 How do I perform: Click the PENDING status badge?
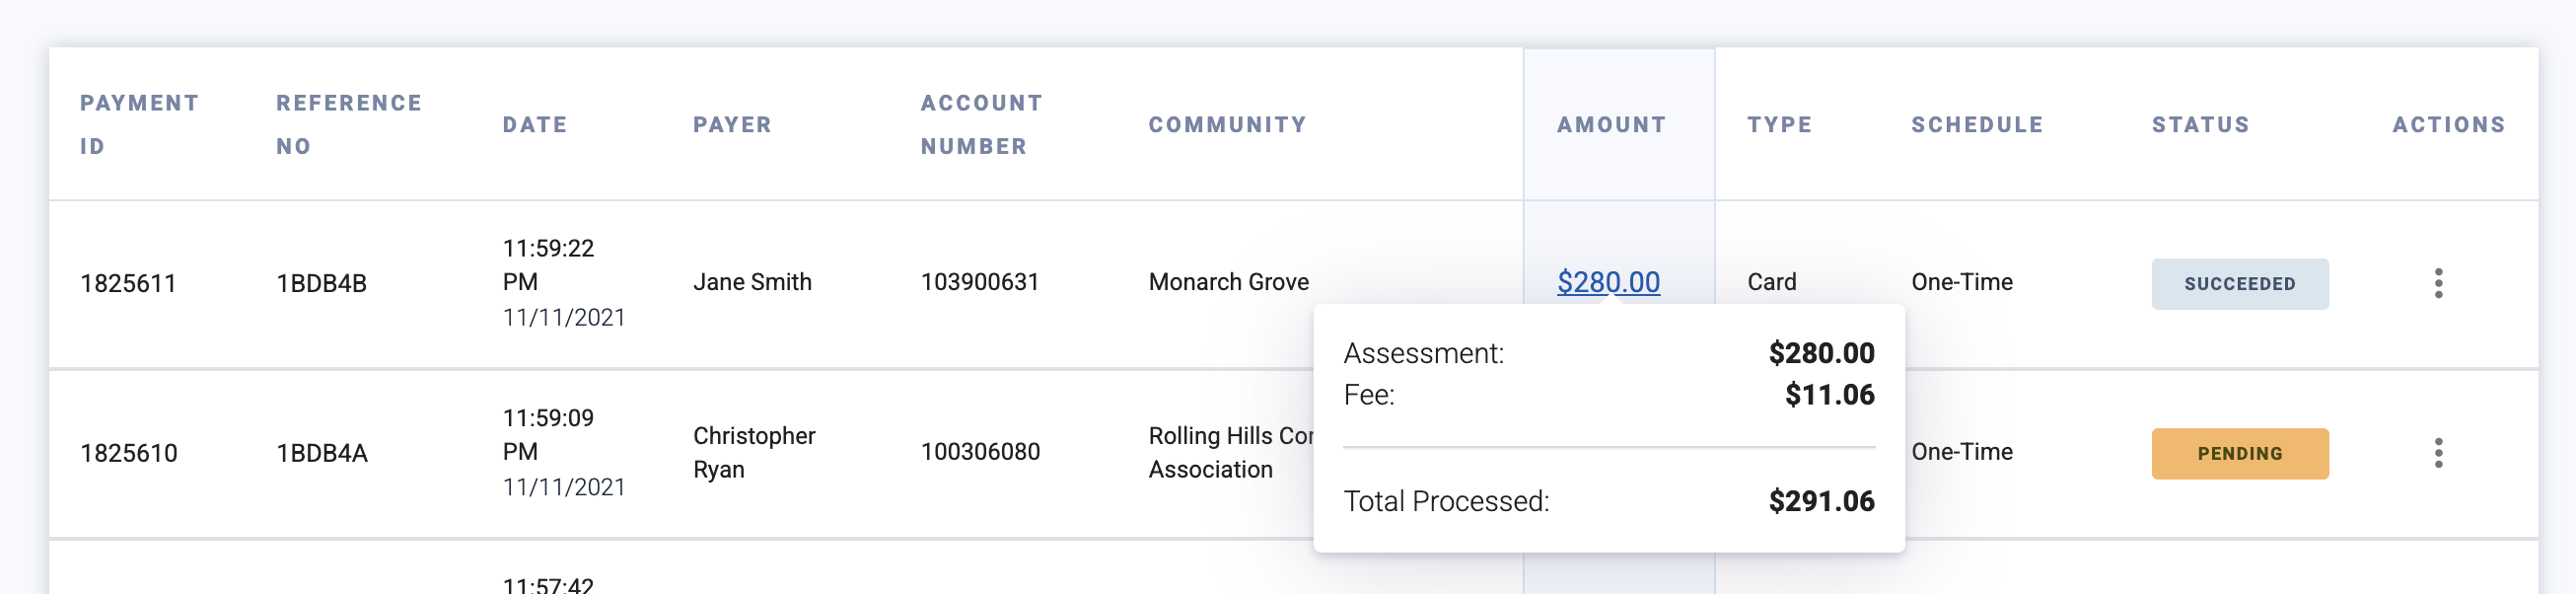pyautogui.click(x=2239, y=453)
